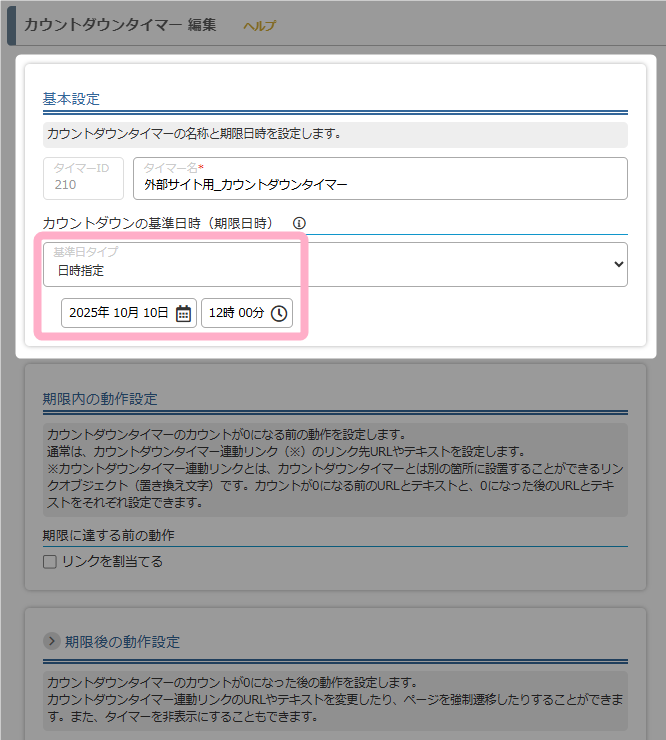
Task: Toggle the リンクを割当てる checkbox
Action: pos(50,562)
